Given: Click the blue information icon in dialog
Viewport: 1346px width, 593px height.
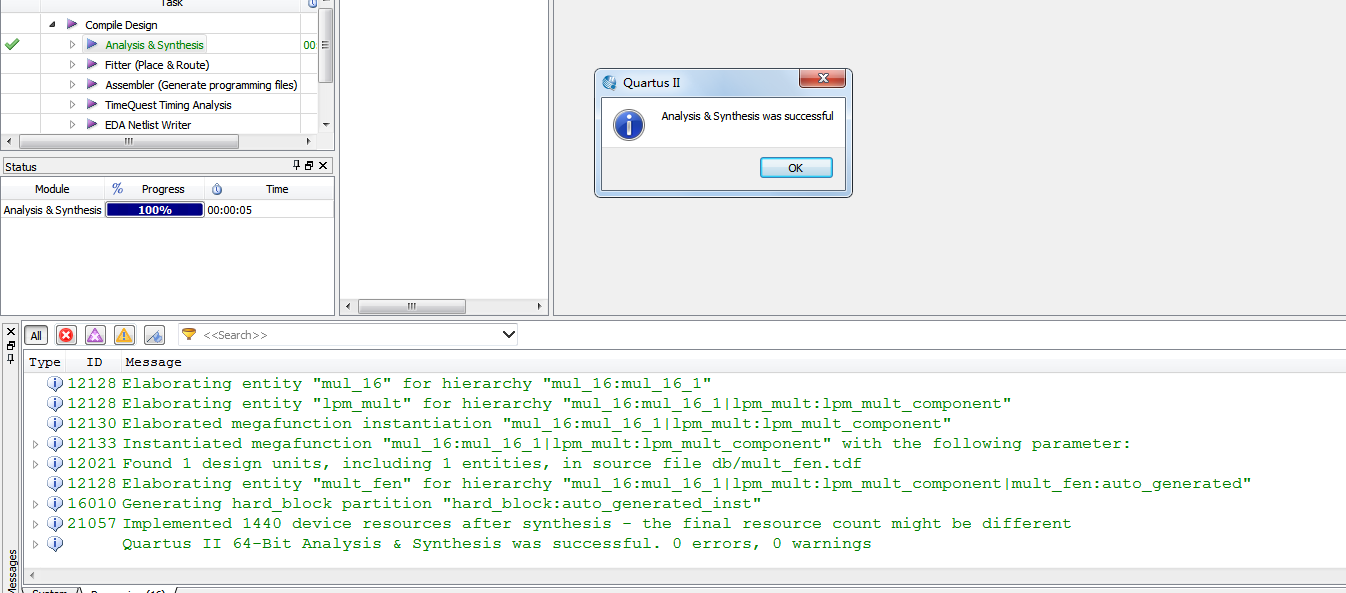Looking at the screenshot, I should click(628, 124).
